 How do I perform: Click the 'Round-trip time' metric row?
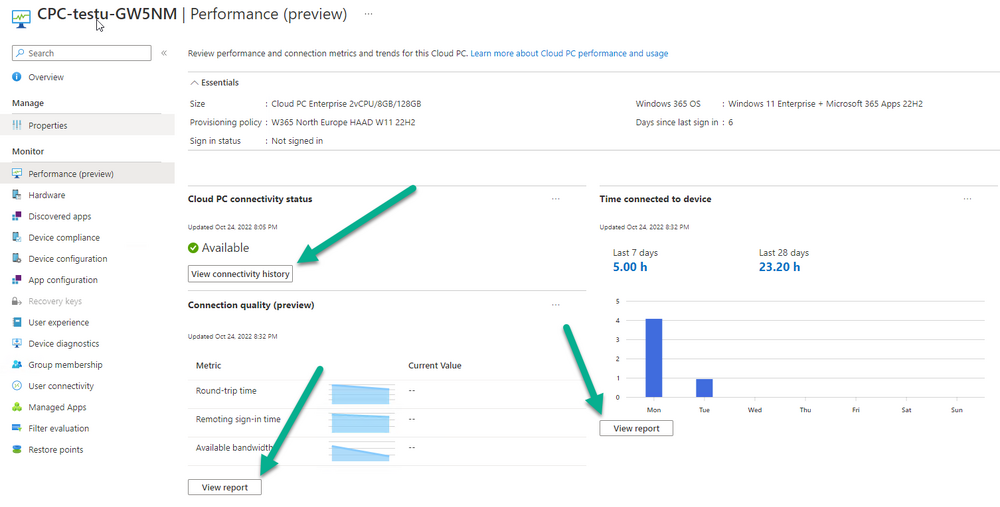[386, 394]
